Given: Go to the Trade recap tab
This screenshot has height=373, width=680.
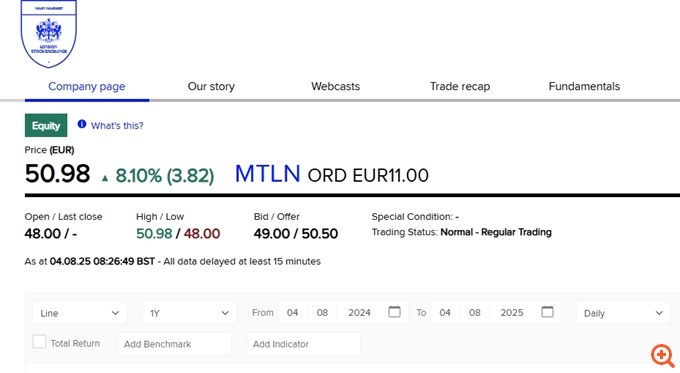Looking at the screenshot, I should (x=460, y=86).
